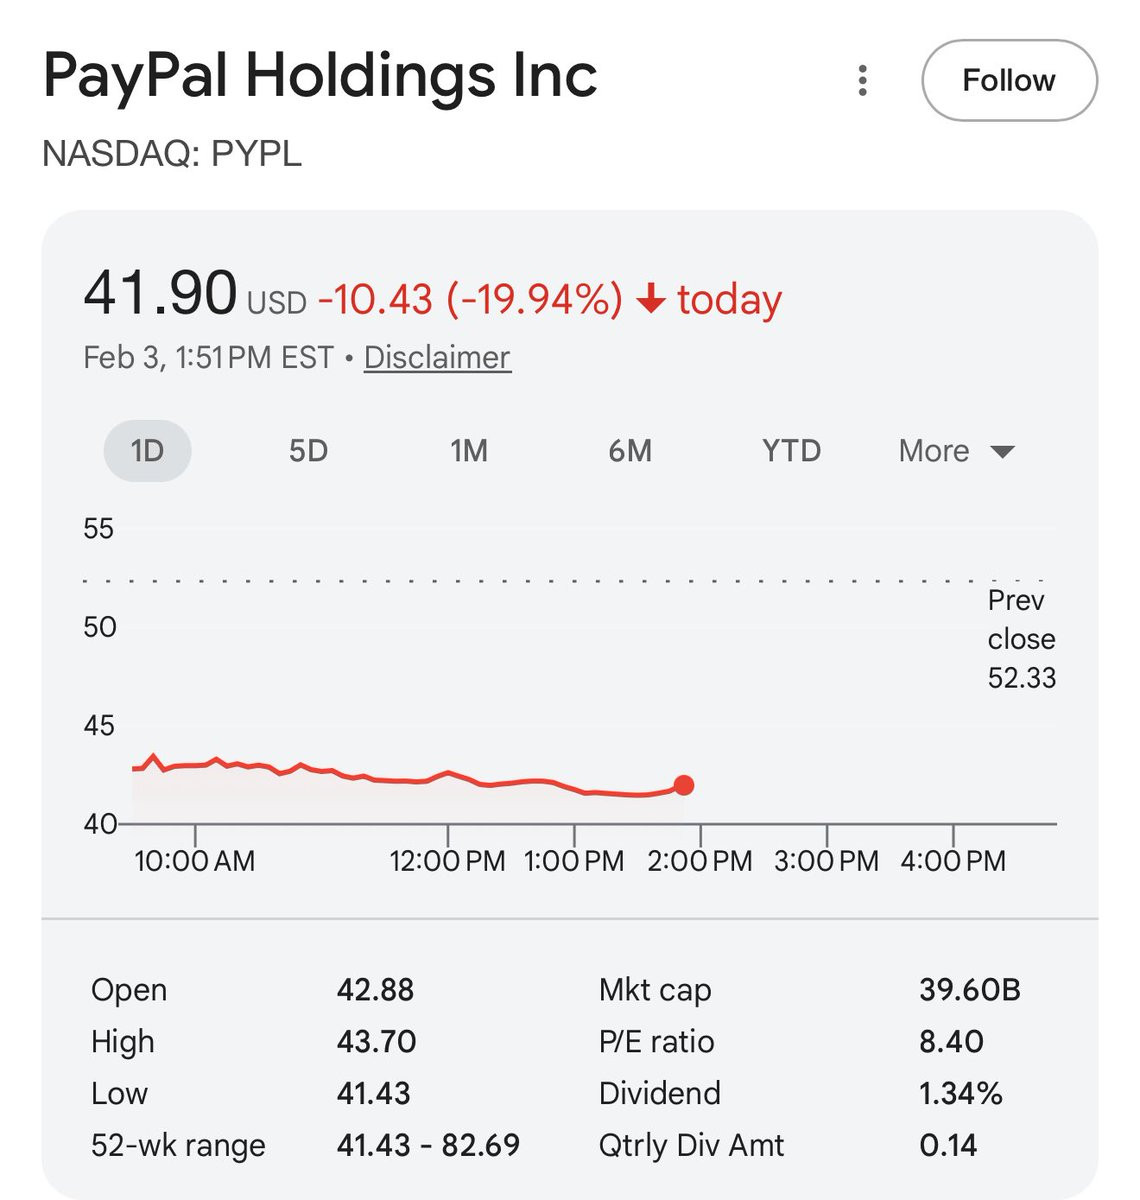Expand the More time ranges dropdown

(934, 451)
